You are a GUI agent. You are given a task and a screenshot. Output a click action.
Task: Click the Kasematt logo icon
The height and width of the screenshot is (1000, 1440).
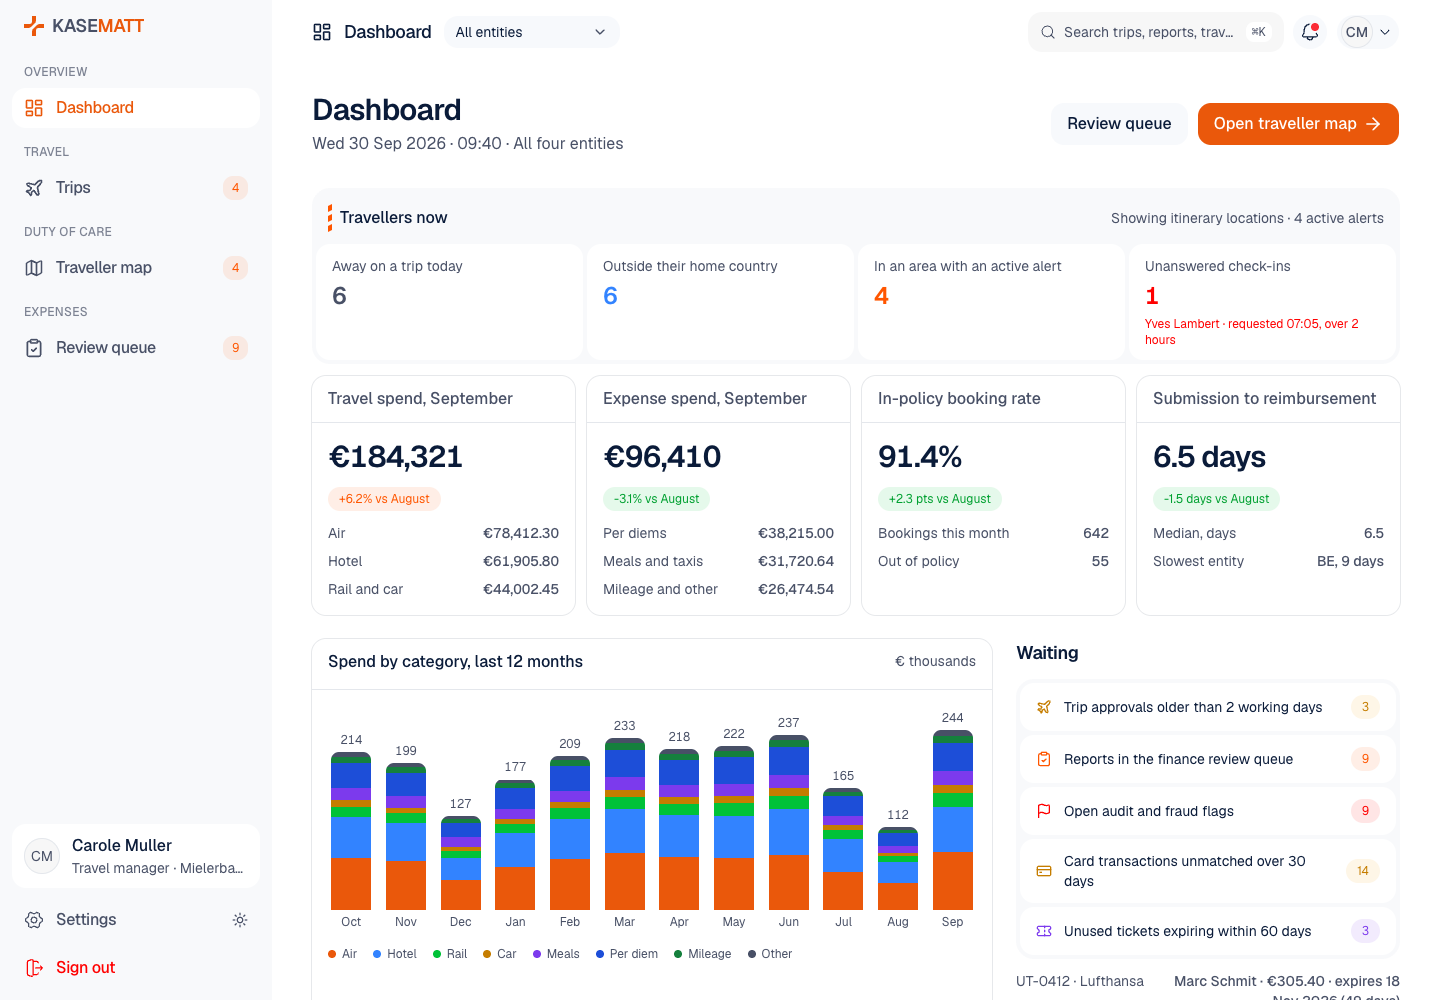point(34,26)
